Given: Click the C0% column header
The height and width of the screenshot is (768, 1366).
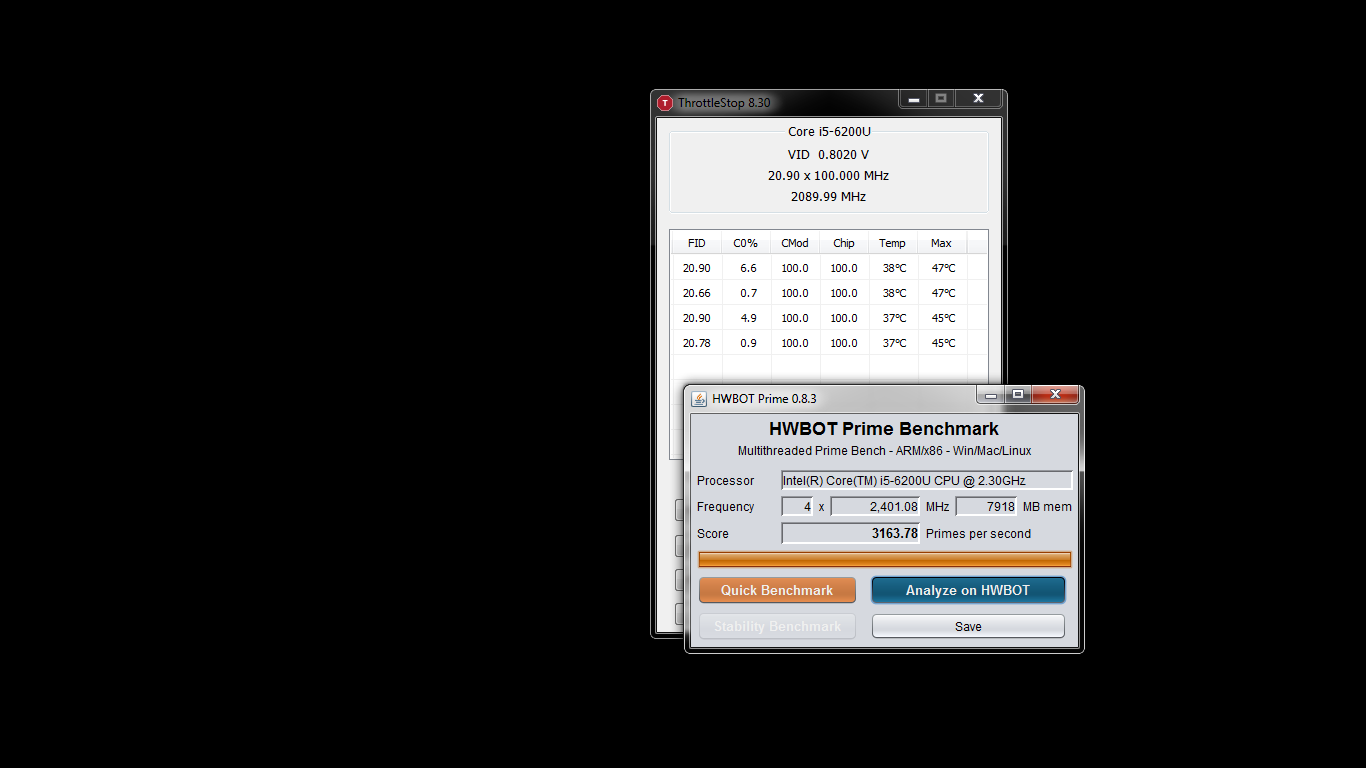Looking at the screenshot, I should tap(746, 243).
